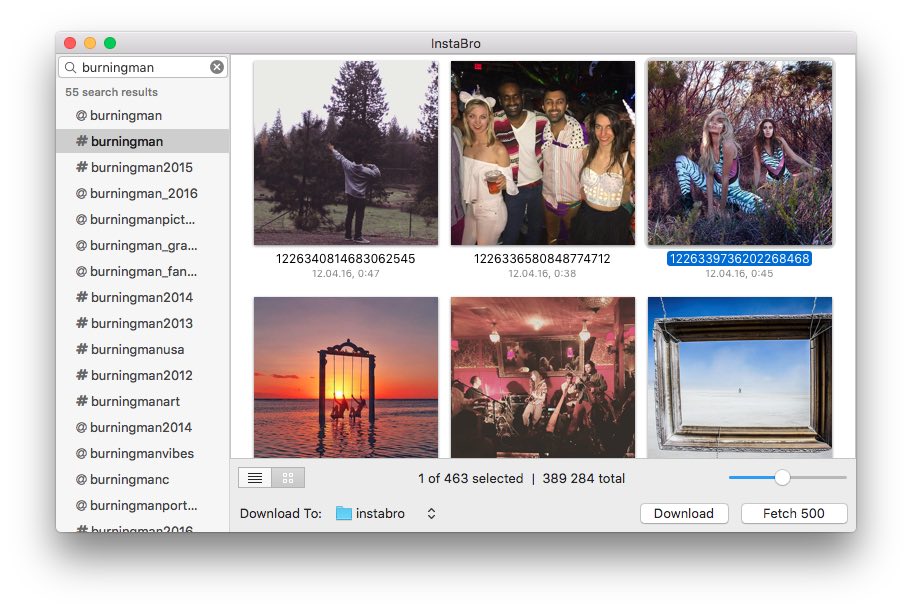Maximize the InstaBro window with green button
Image resolution: width=912 pixels, height=612 pixels.
[110, 43]
